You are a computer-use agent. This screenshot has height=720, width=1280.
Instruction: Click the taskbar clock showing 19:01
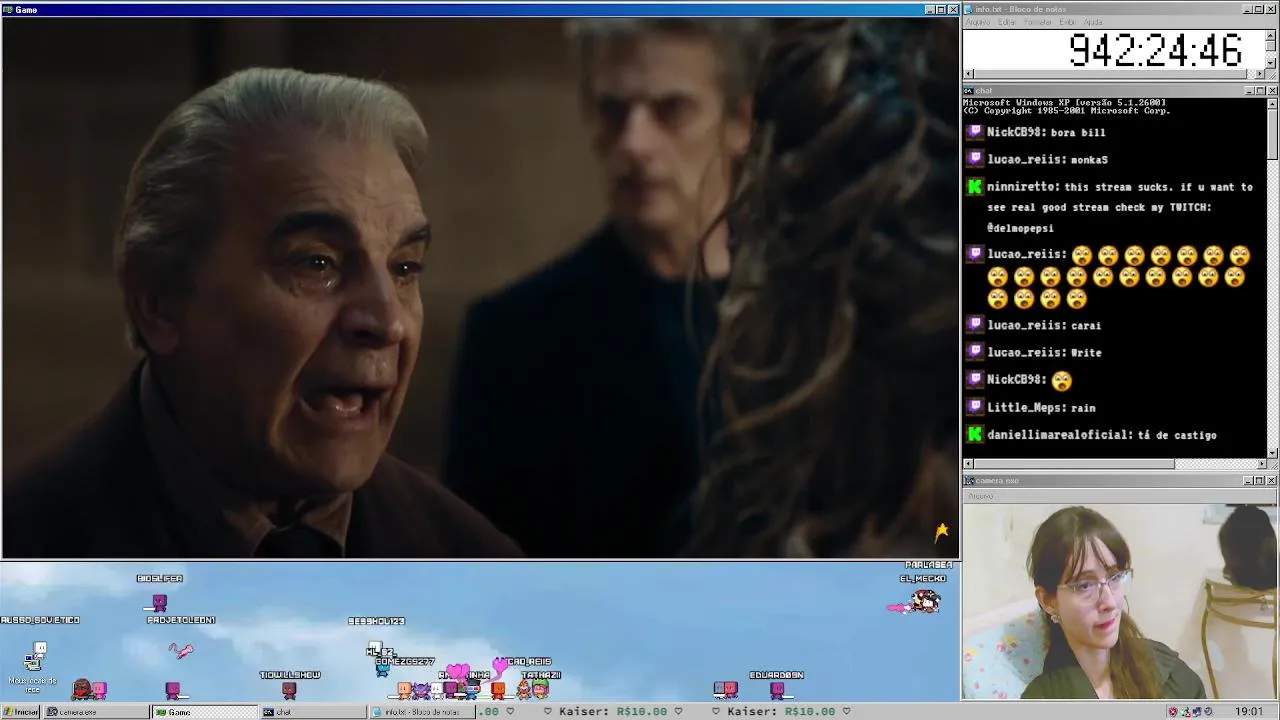(x=1249, y=712)
